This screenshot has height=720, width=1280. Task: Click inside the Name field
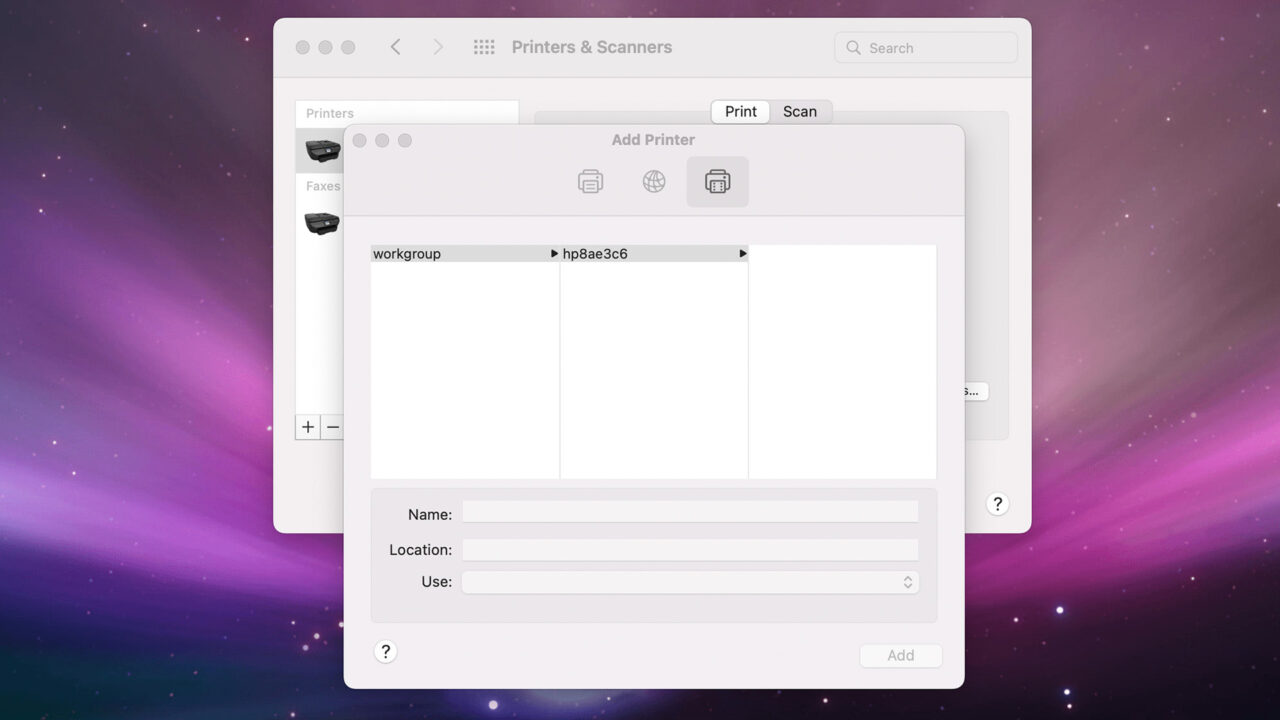690,511
